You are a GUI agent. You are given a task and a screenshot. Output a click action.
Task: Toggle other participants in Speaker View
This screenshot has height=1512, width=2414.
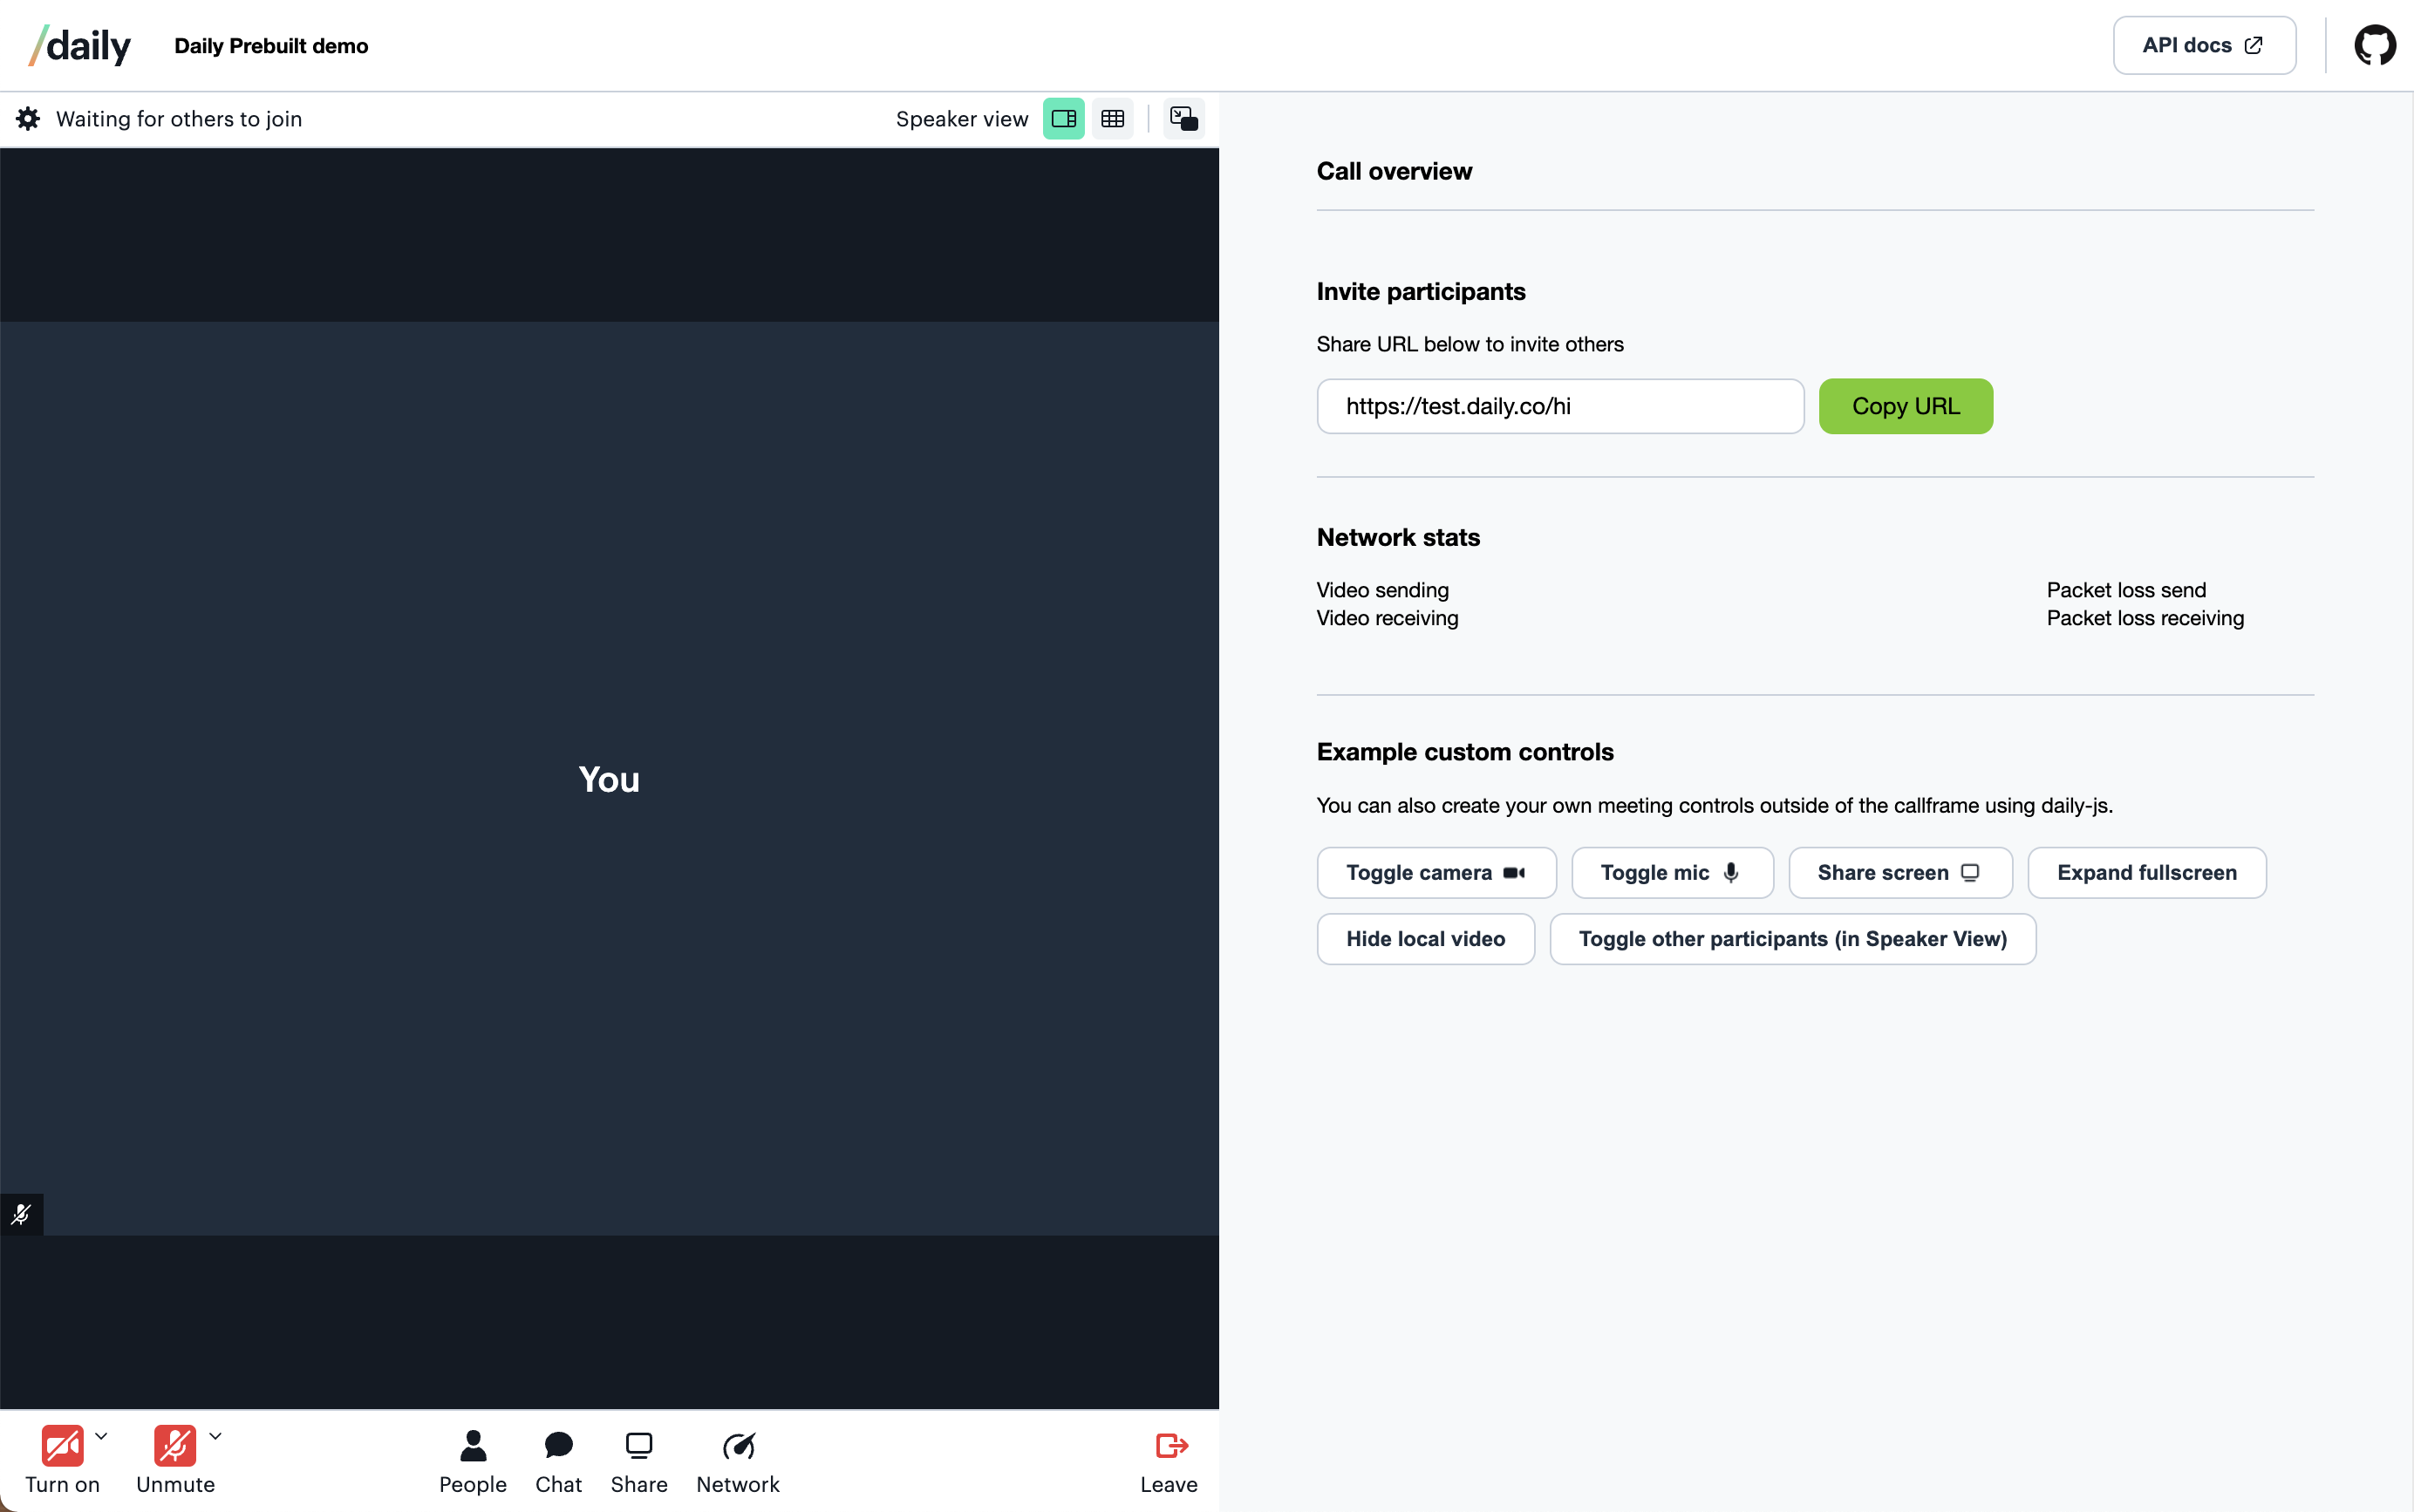tap(1792, 939)
